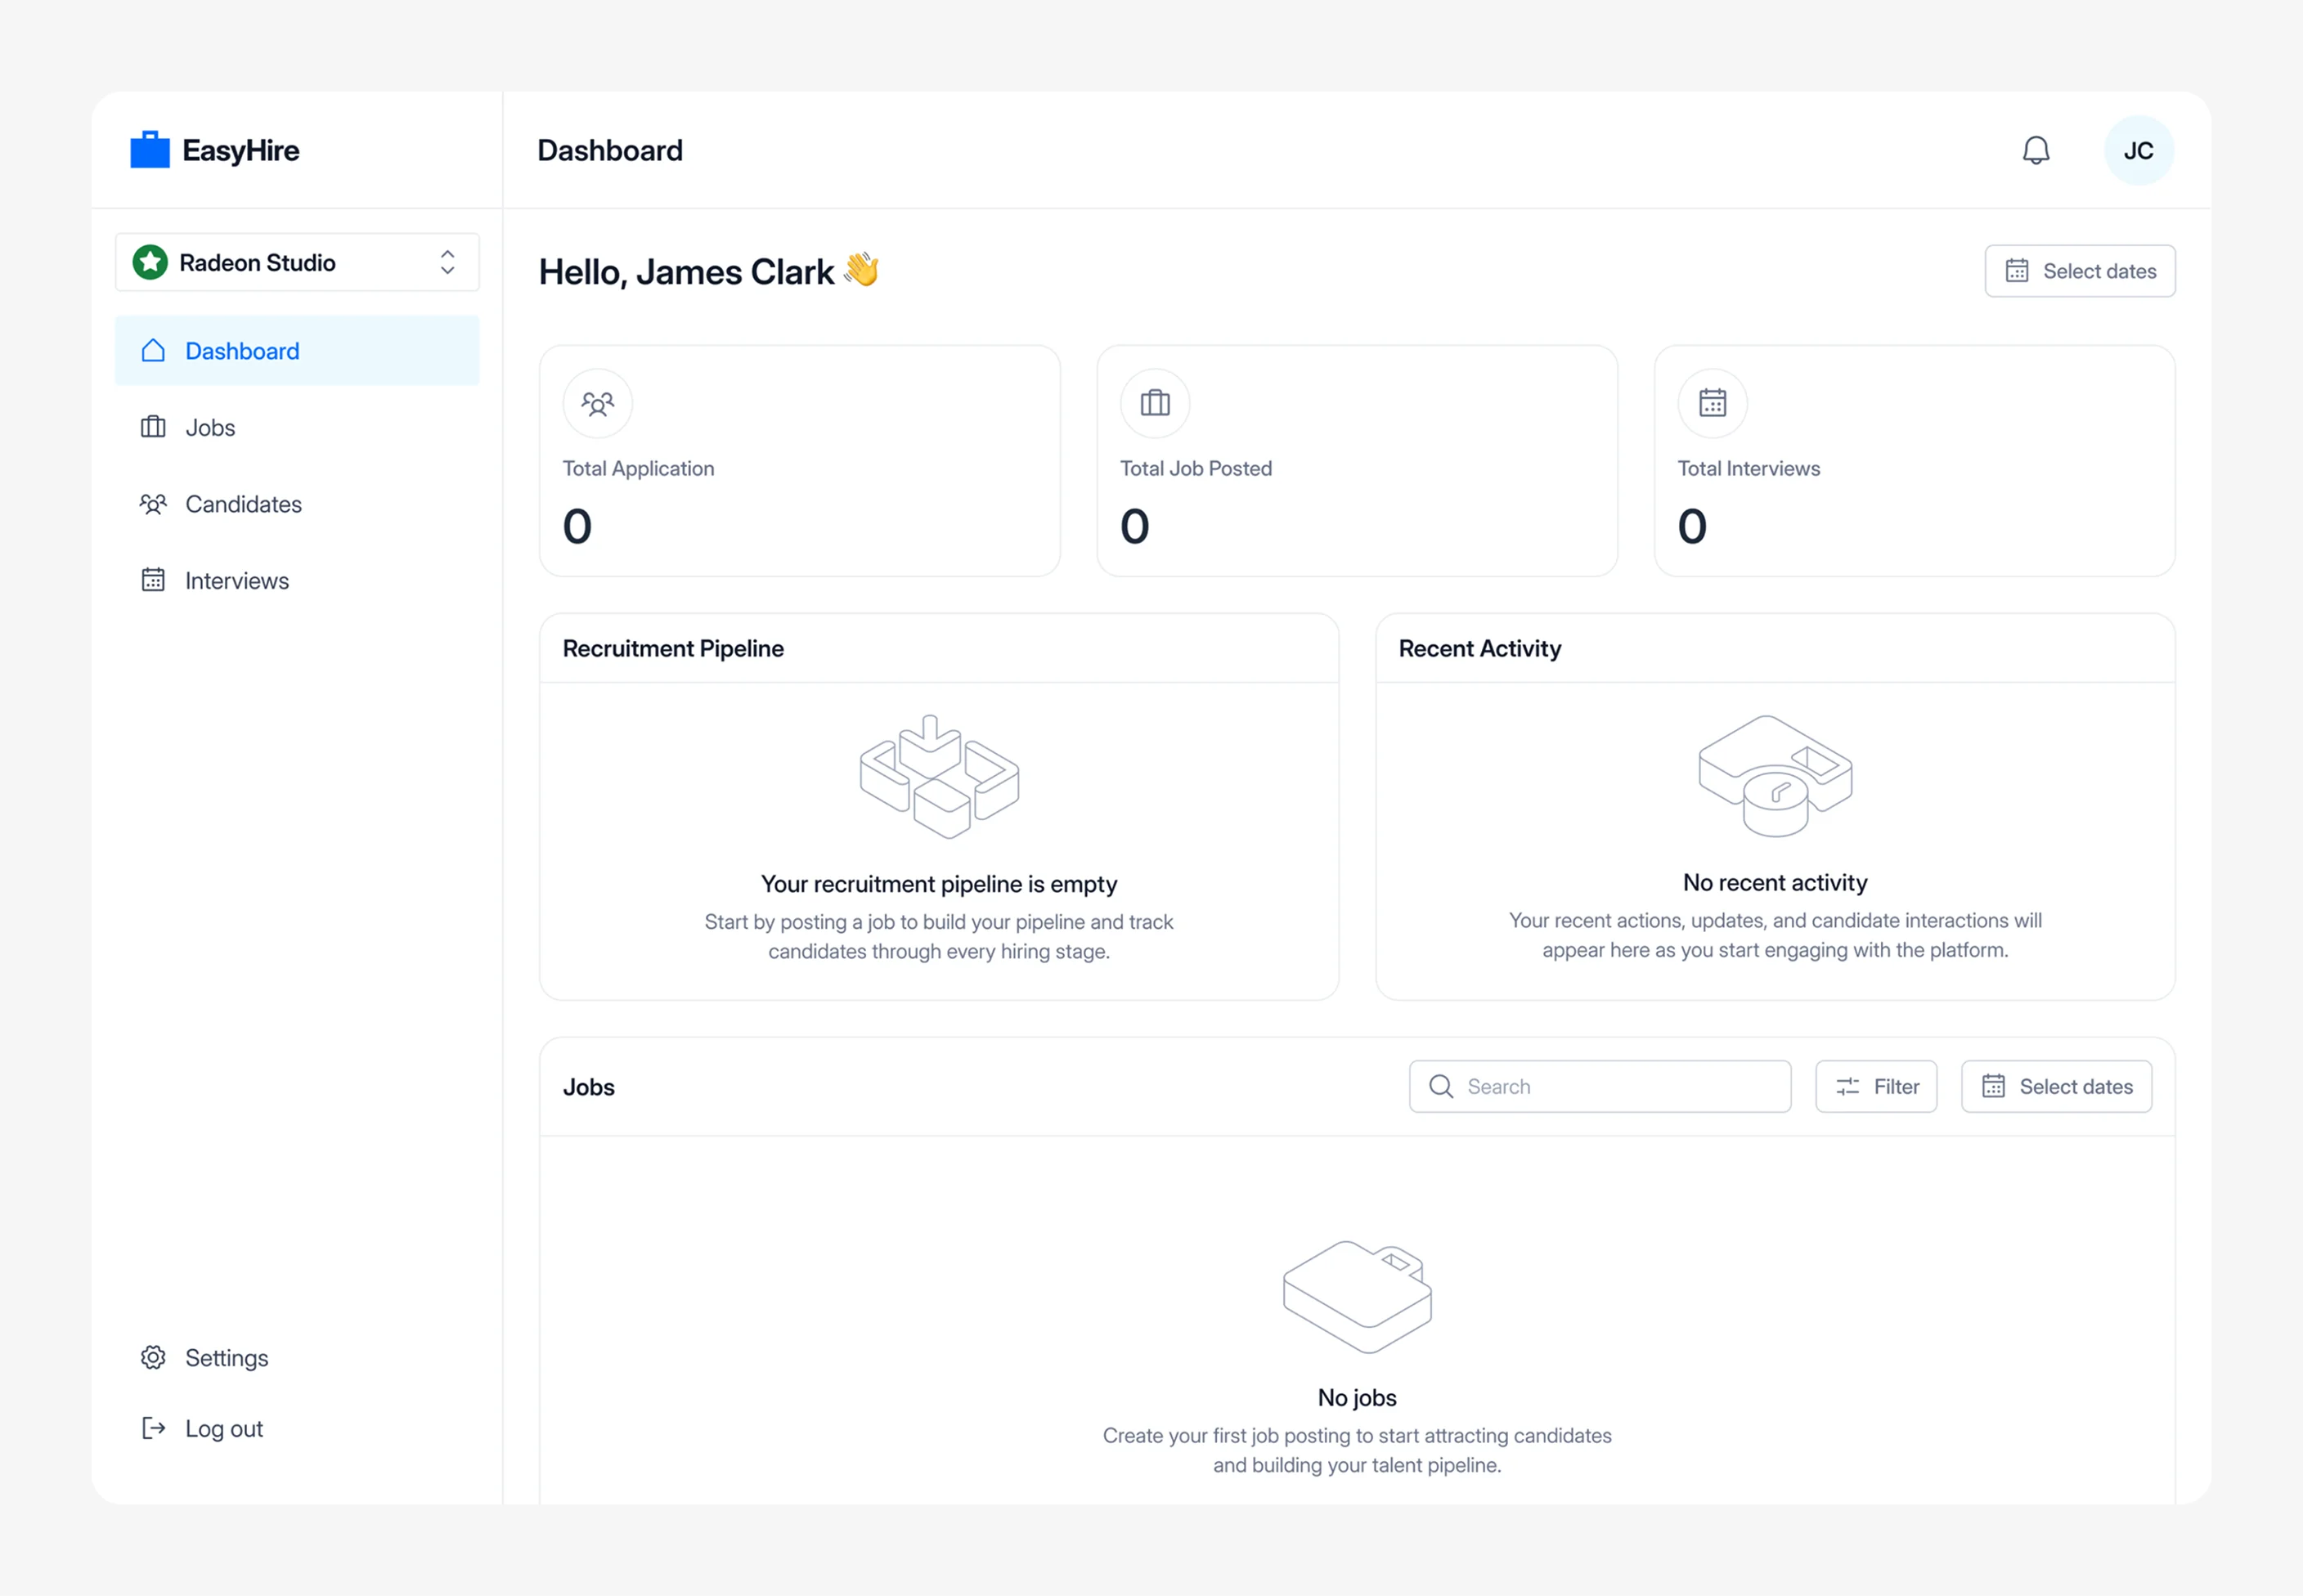Click the Dashboard page title in header

[610, 150]
